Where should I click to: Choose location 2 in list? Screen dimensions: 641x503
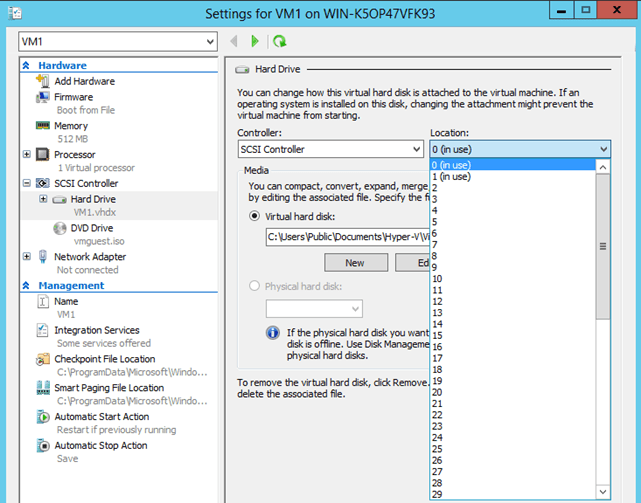point(513,188)
